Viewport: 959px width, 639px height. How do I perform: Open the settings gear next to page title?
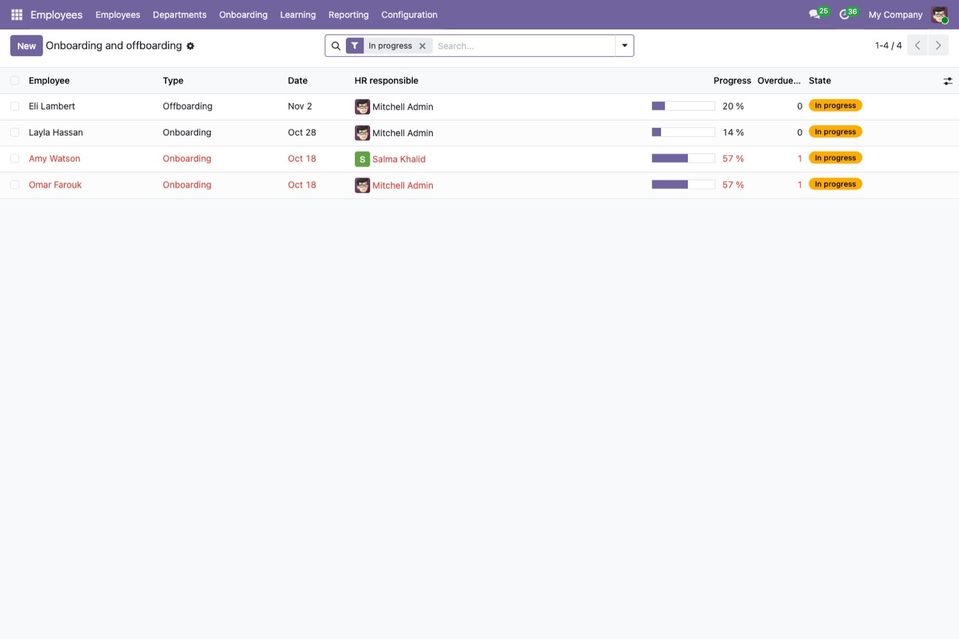[190, 46]
